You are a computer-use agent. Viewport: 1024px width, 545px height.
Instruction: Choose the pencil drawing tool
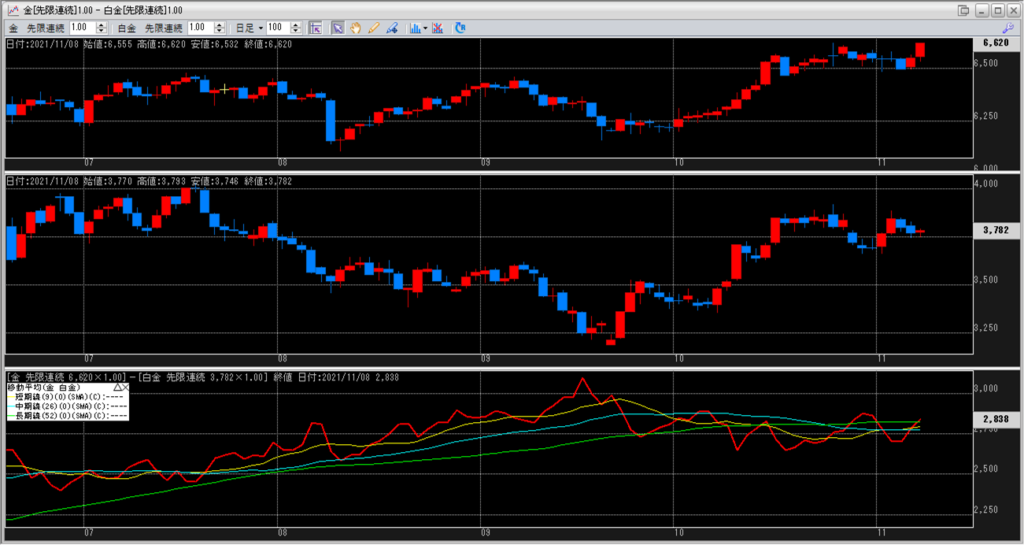click(x=372, y=28)
